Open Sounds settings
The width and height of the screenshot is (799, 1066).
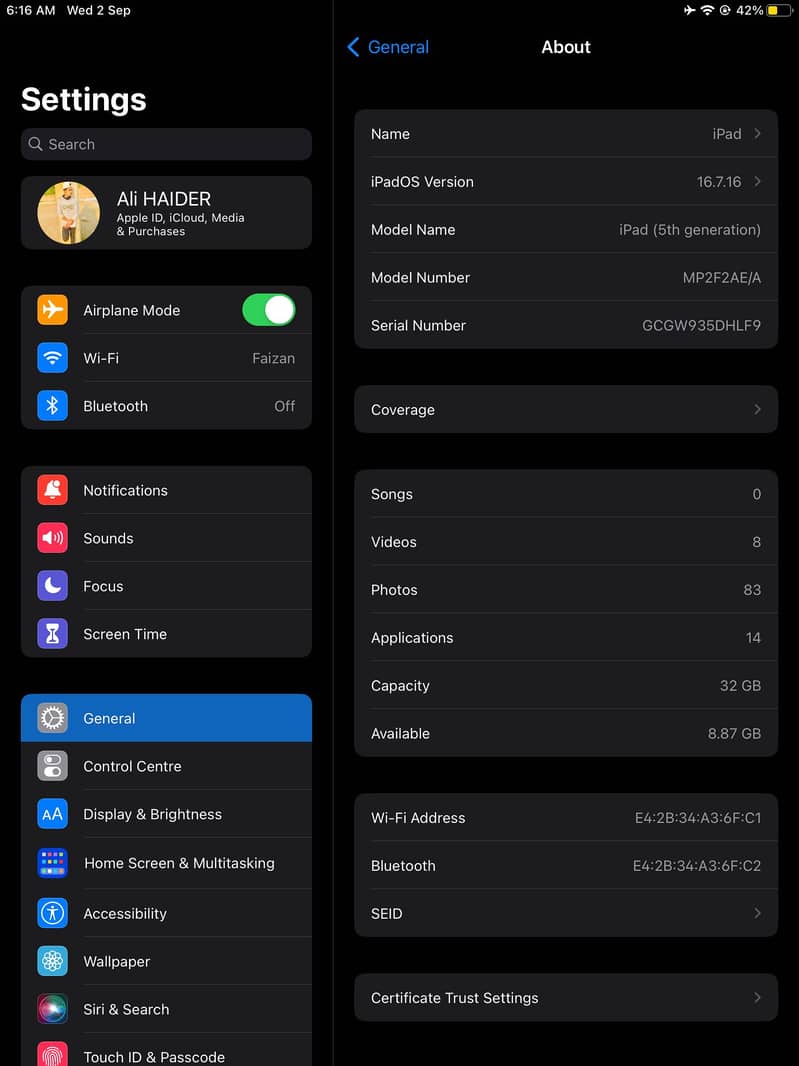167,538
